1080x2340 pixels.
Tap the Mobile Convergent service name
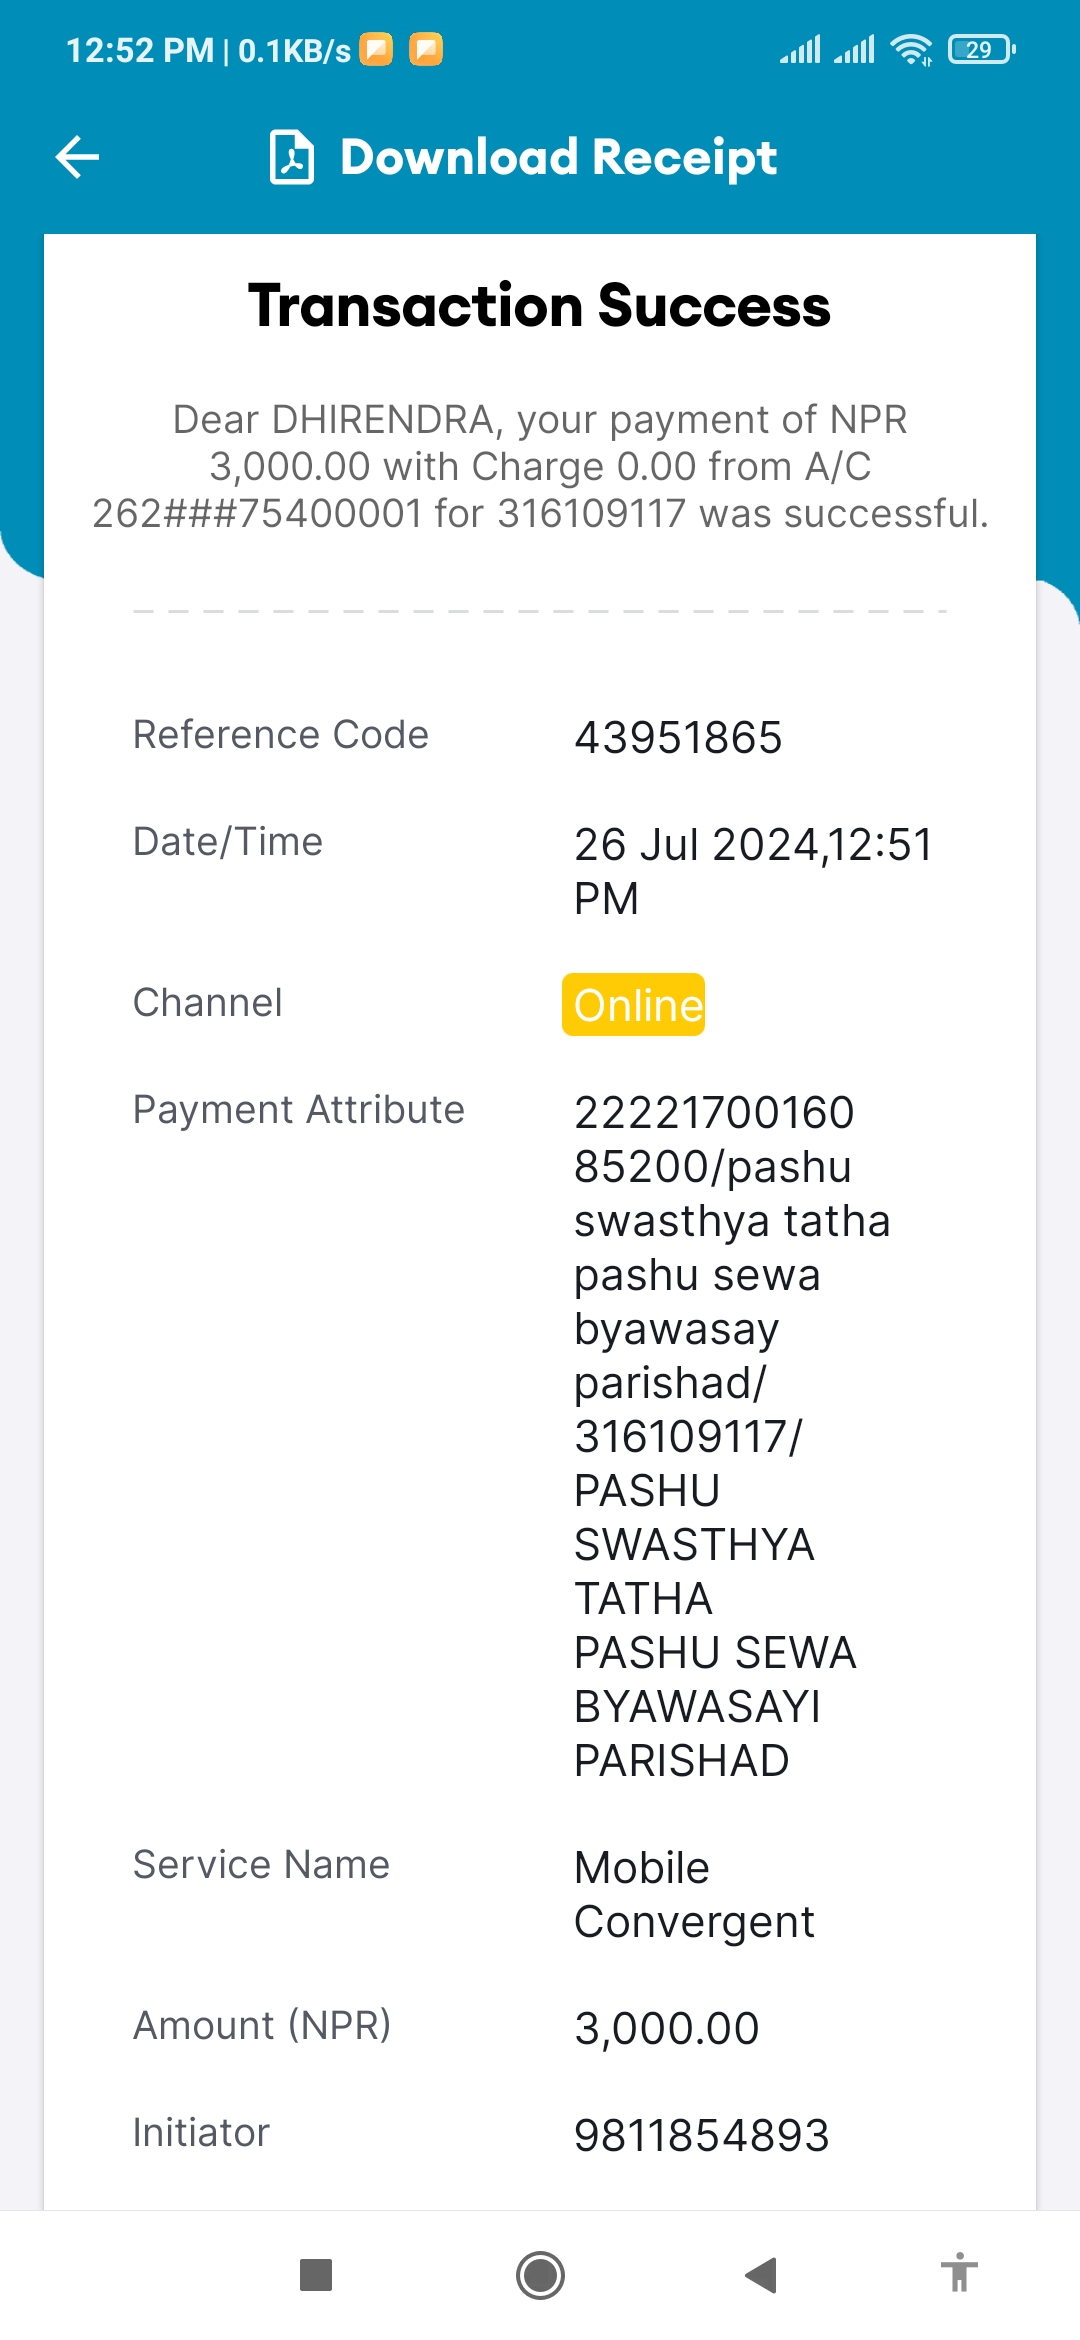[x=695, y=1895]
